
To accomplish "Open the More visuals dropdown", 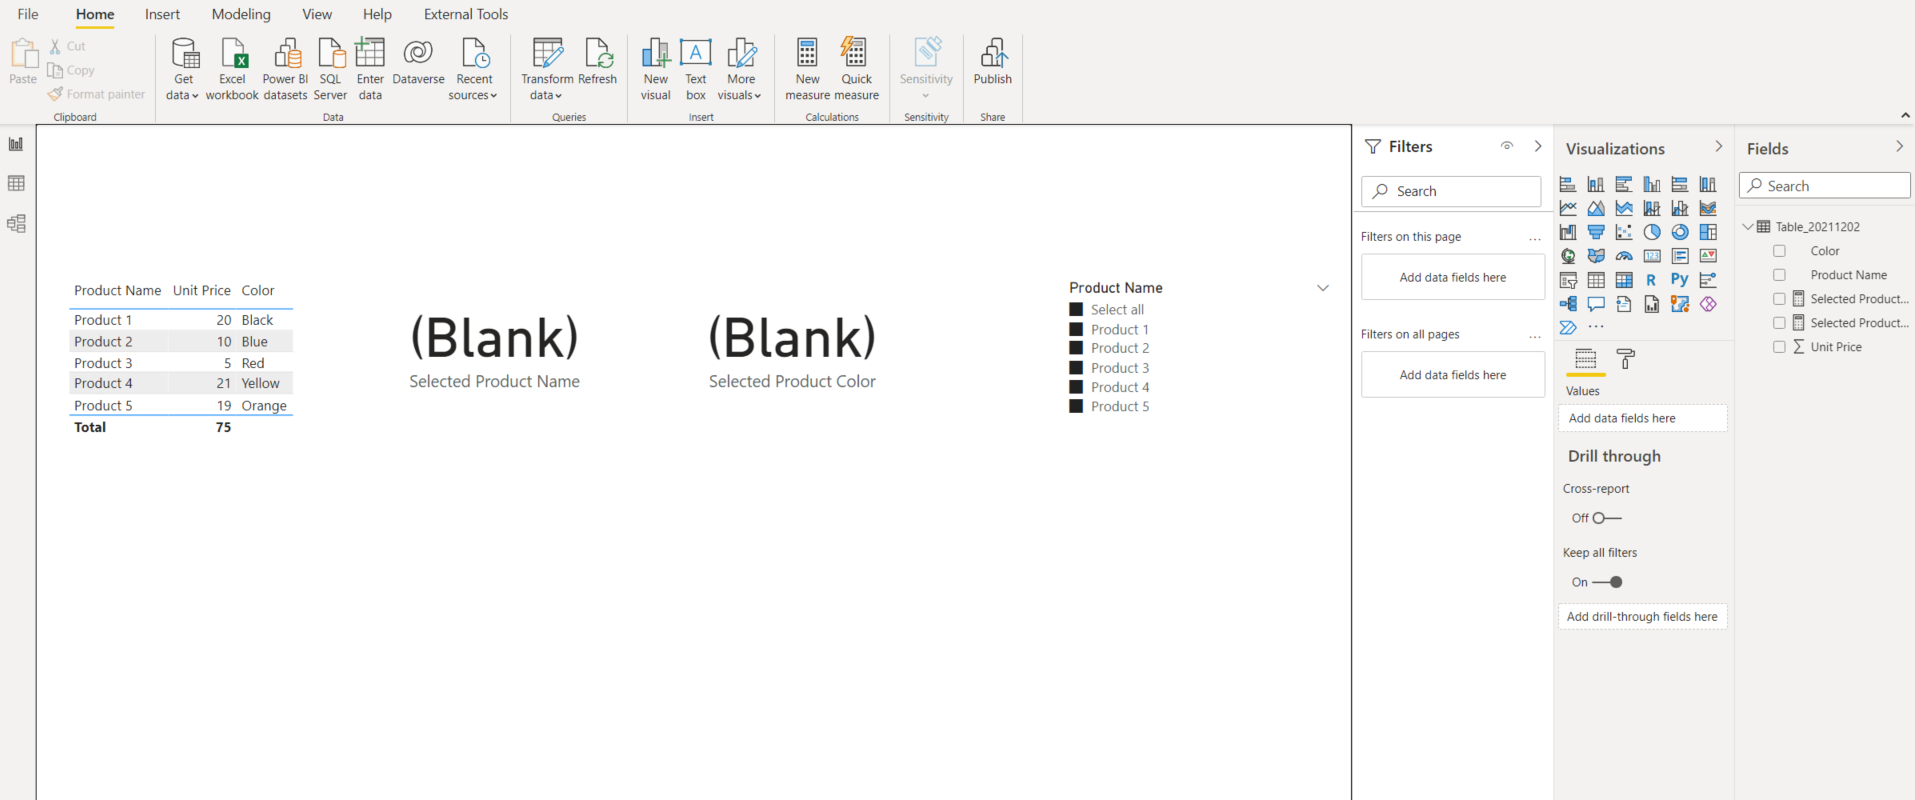I will tap(741, 69).
